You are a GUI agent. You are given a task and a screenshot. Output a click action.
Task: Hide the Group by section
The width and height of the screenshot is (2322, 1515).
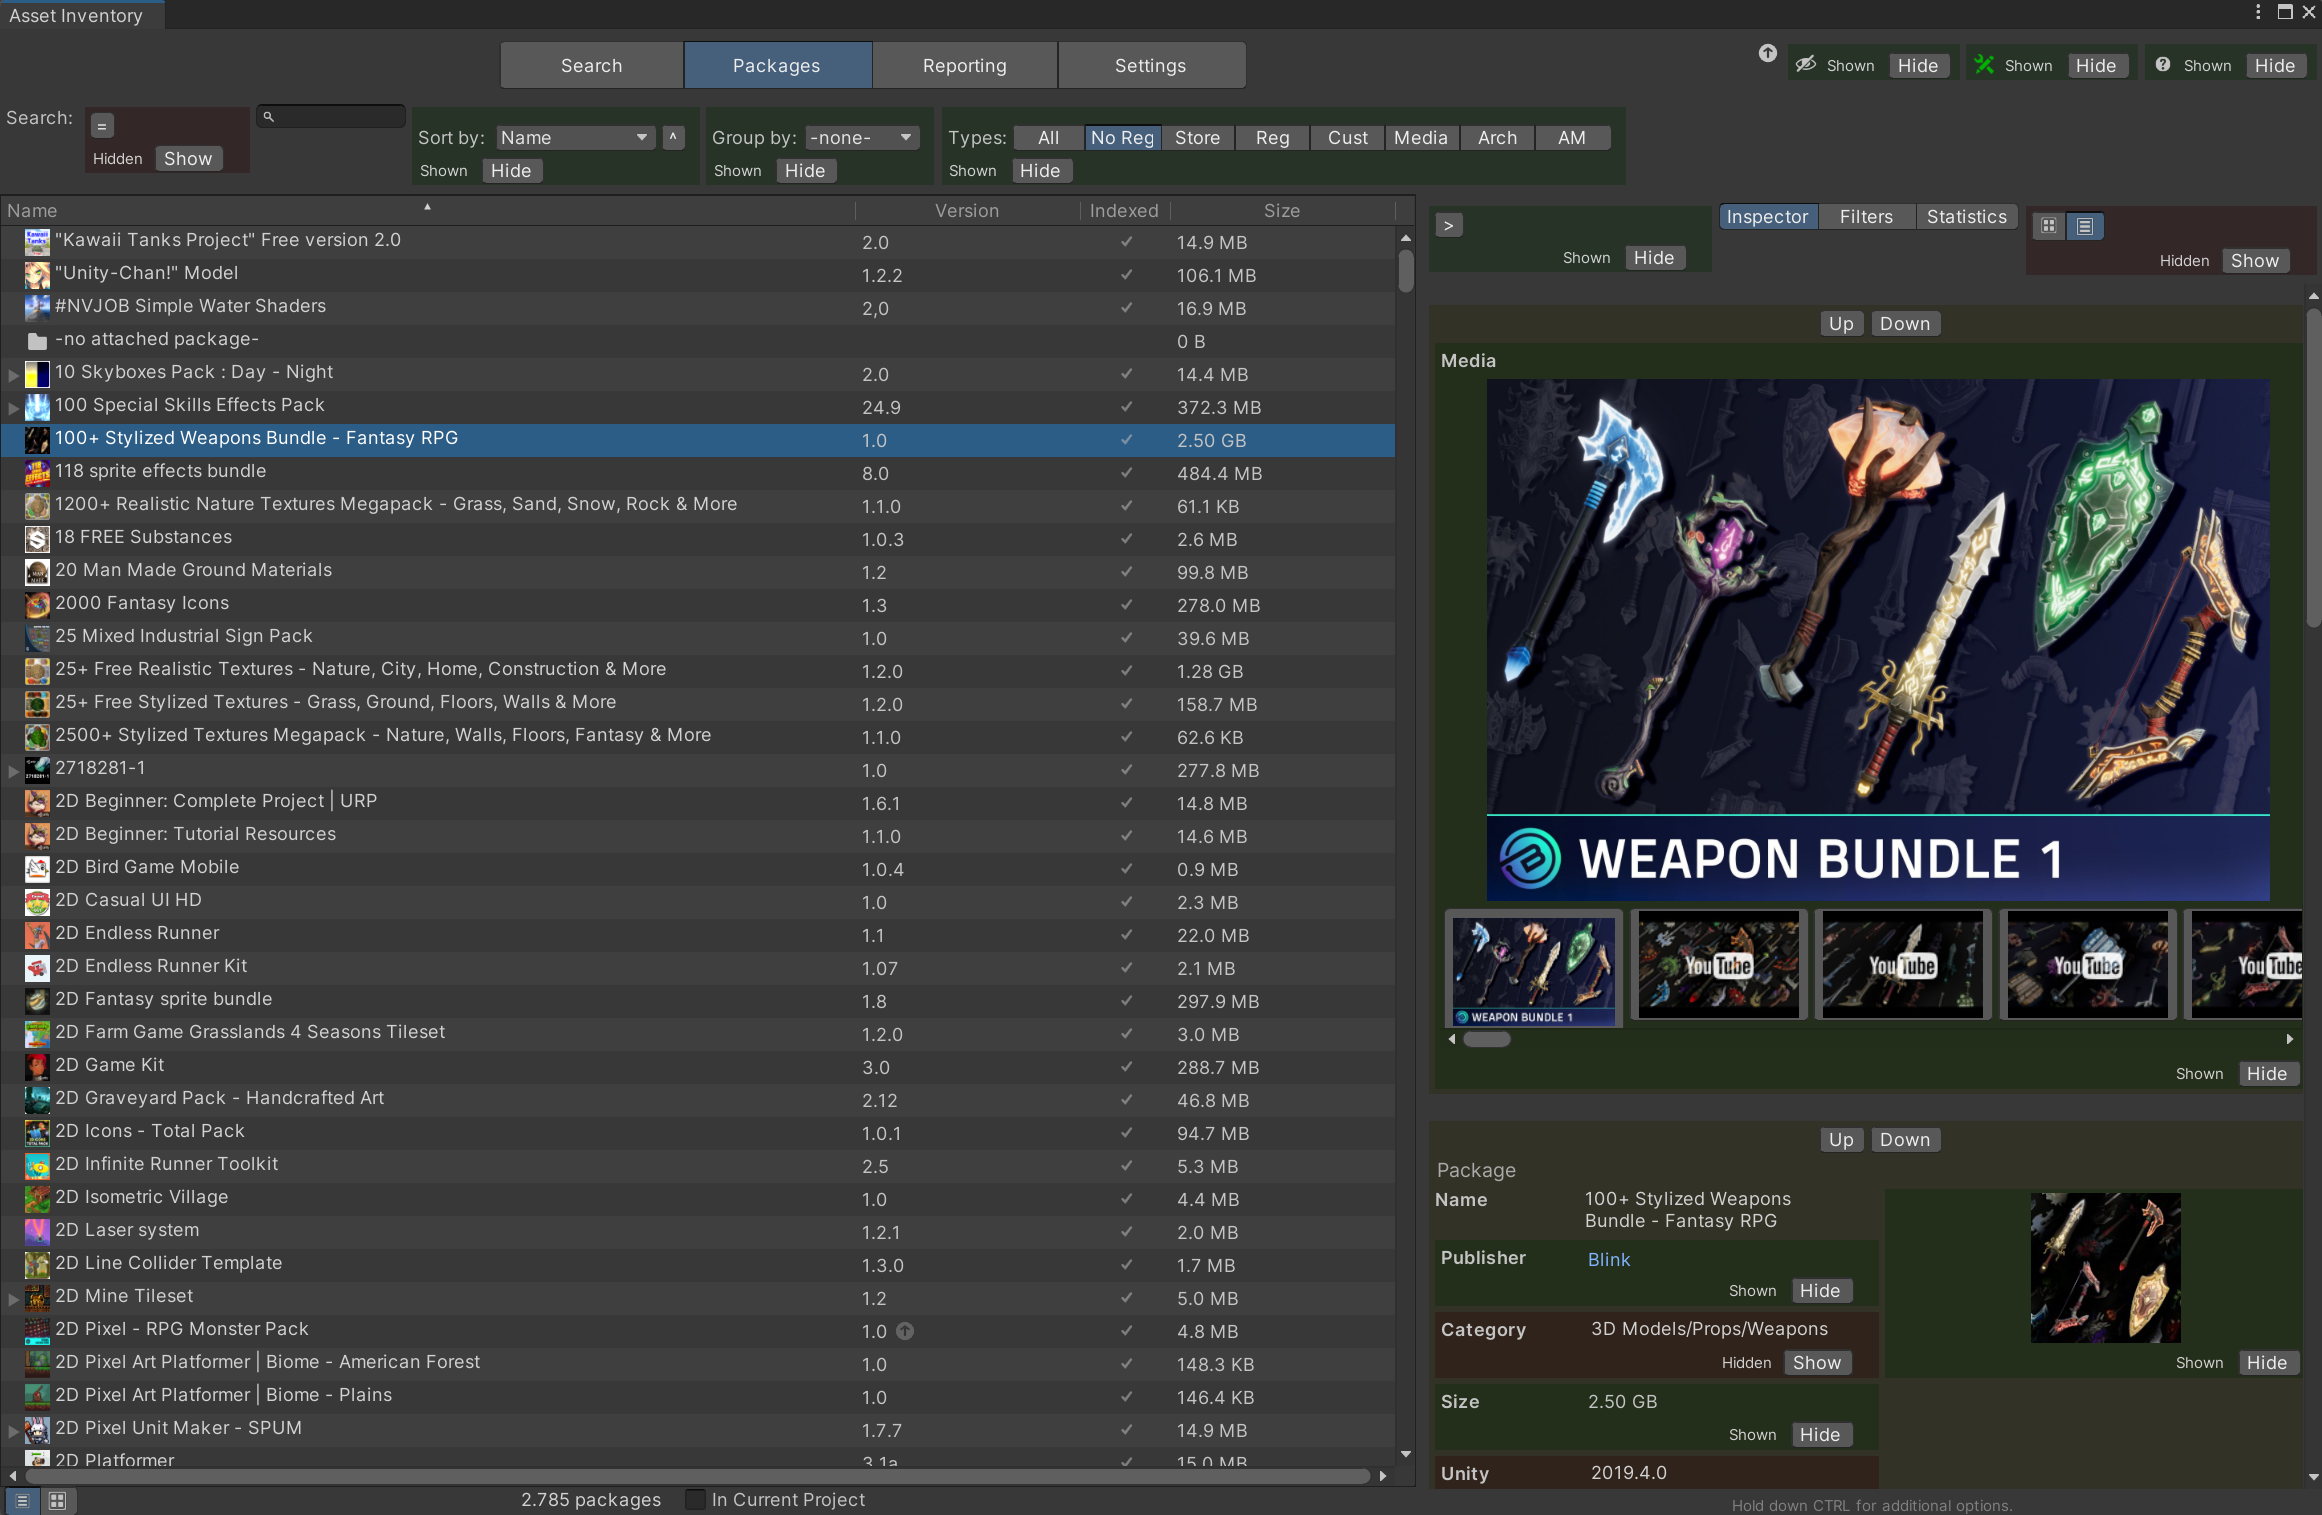click(805, 171)
